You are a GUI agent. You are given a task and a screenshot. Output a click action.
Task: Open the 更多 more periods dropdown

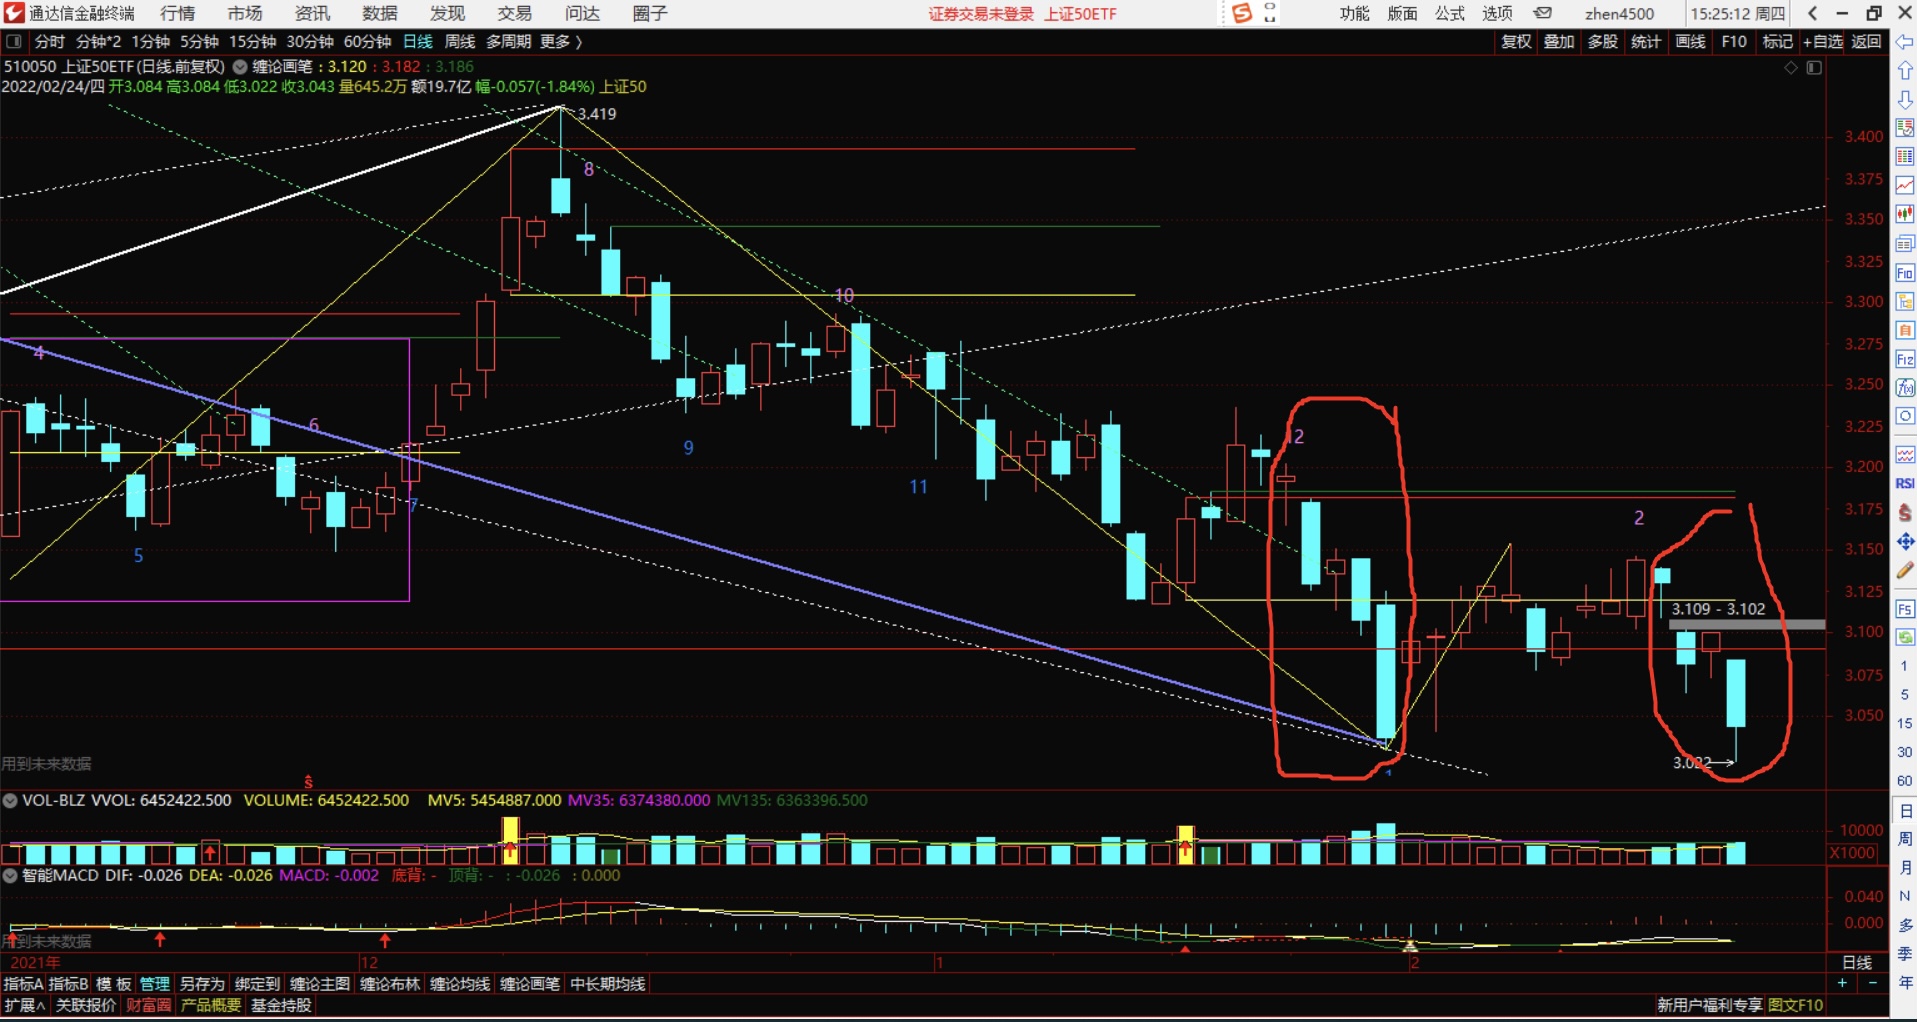(561, 42)
